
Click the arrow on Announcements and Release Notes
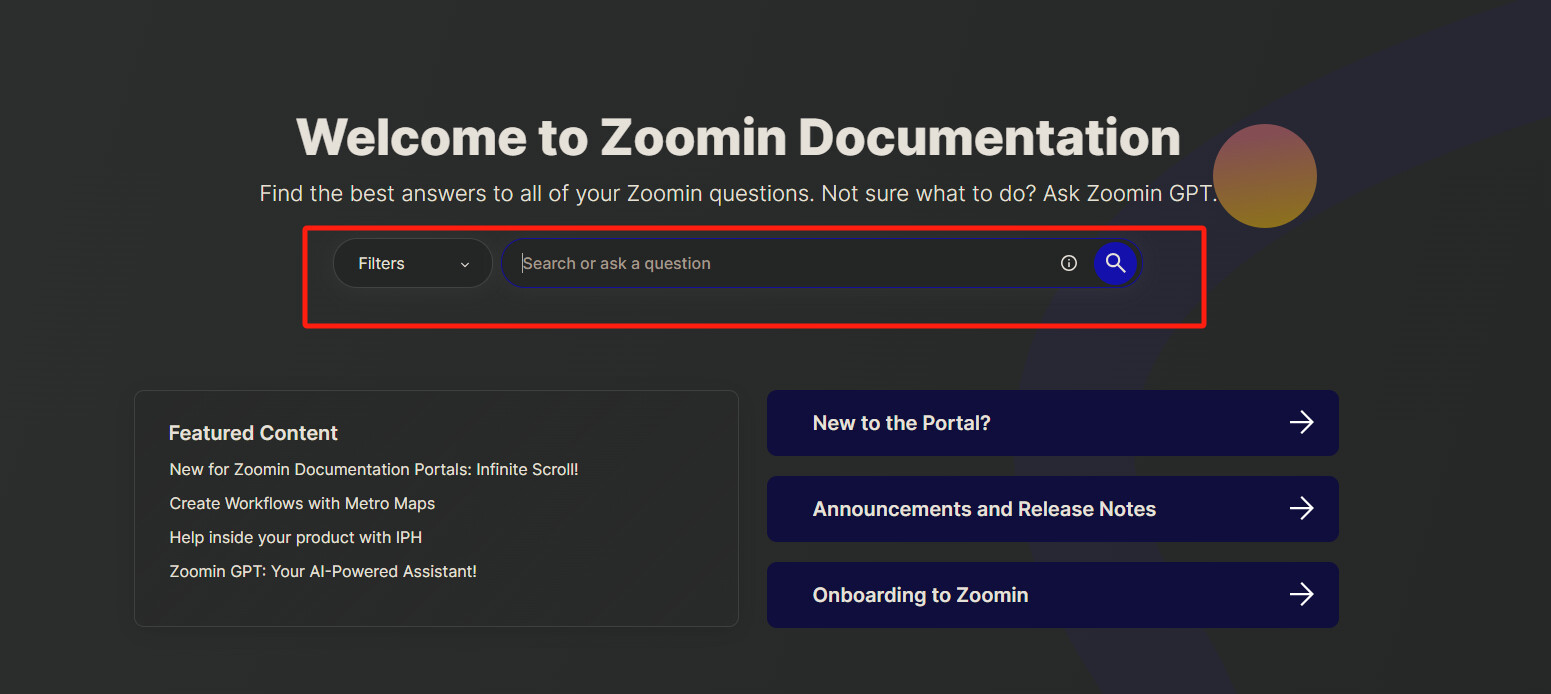1301,508
